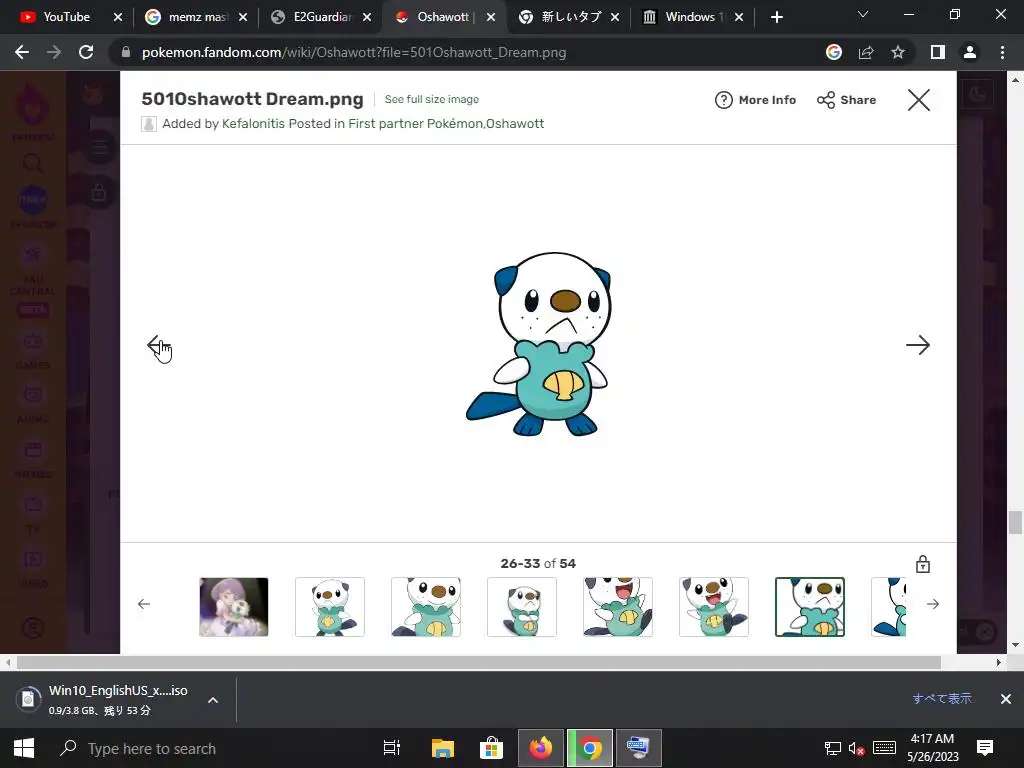Screen dimensions: 1024x768
Task: Select the currently highlighted frowning Oshawott thumbnail
Action: 810,607
